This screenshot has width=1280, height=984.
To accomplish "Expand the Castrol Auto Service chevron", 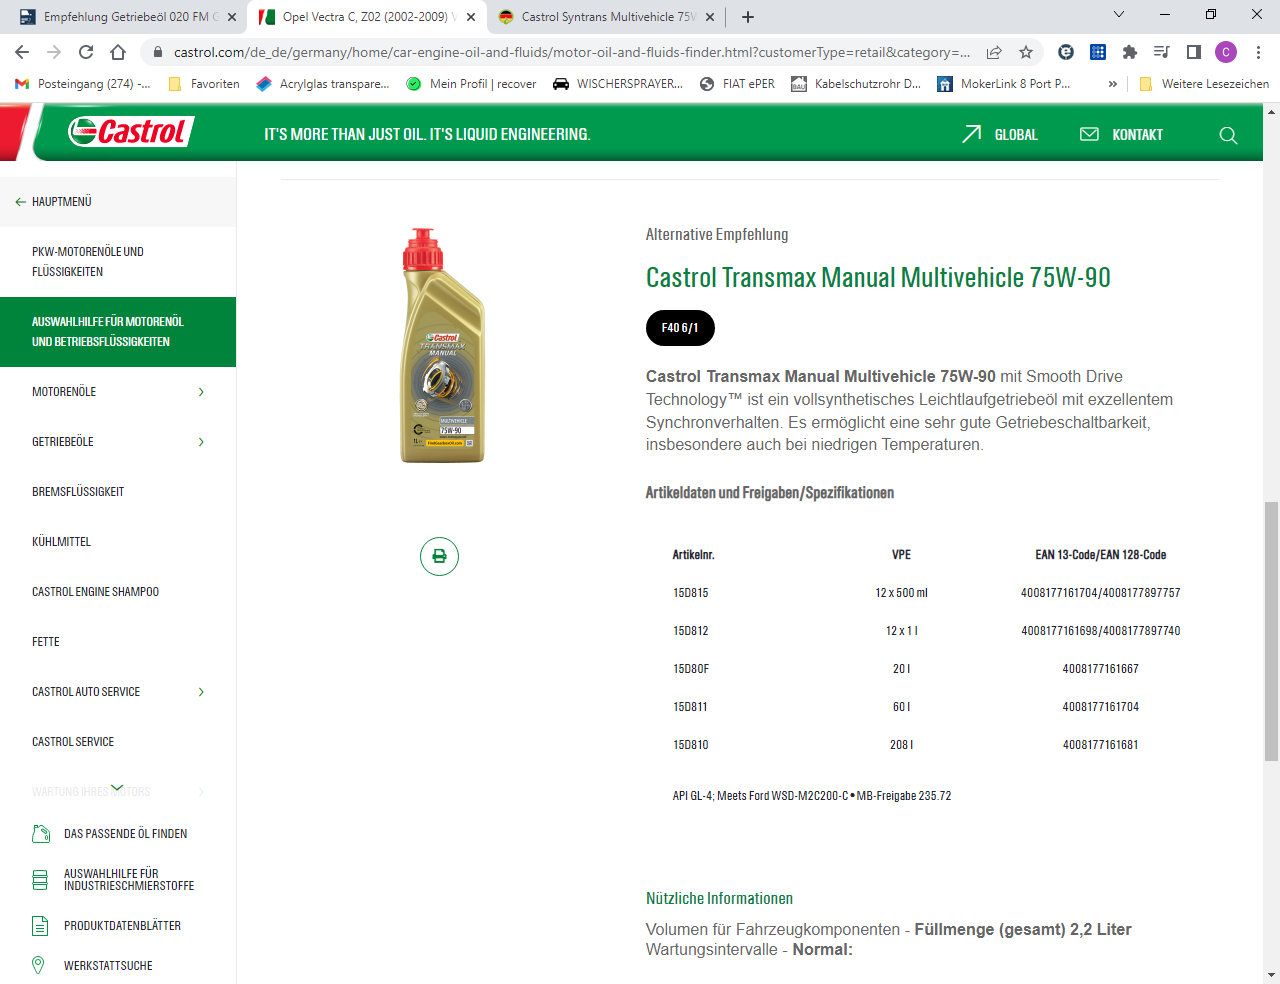I will [201, 692].
